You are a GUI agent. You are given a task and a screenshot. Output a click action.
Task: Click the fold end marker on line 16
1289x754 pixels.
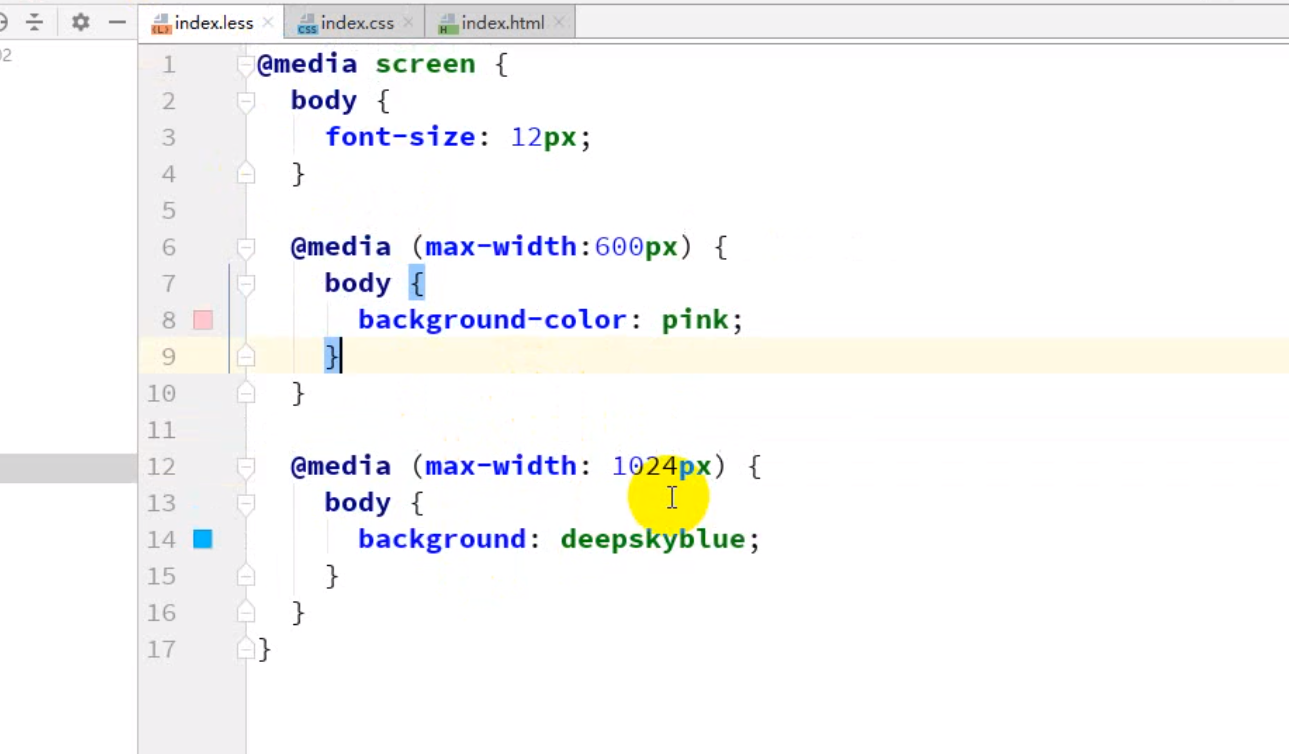[246, 612]
